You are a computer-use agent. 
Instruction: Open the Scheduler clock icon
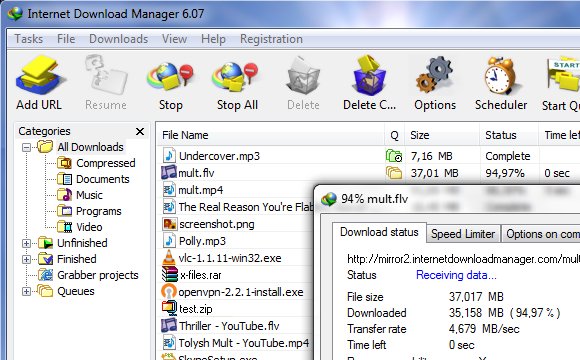500,75
